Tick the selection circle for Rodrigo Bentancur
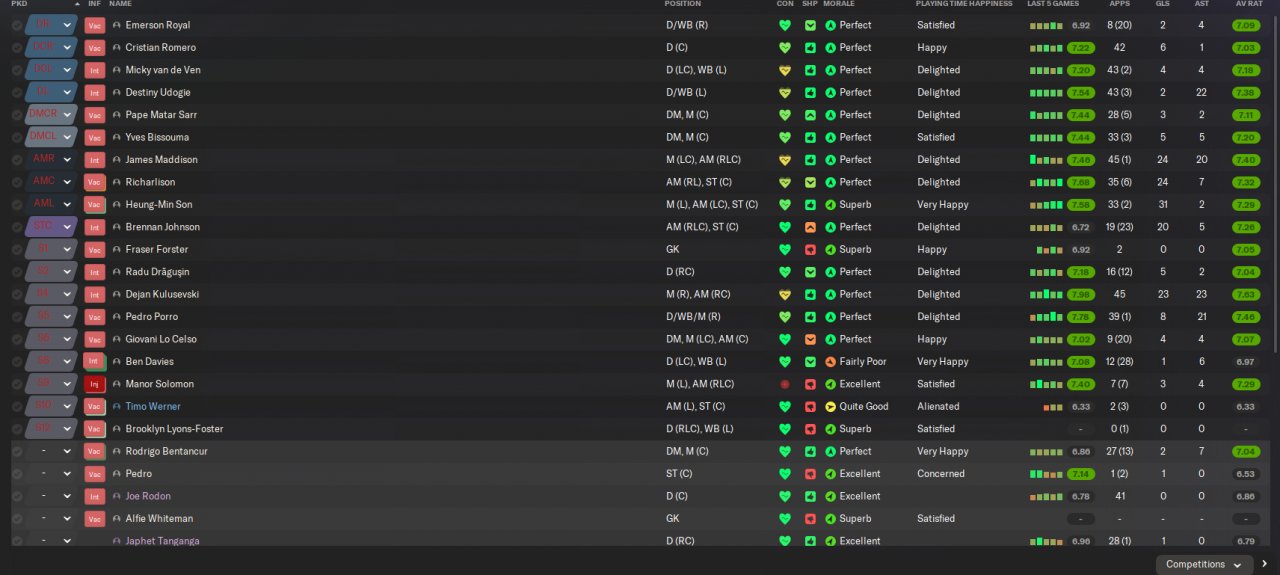Viewport: 1280px width, 575px height. pyautogui.click(x=17, y=451)
